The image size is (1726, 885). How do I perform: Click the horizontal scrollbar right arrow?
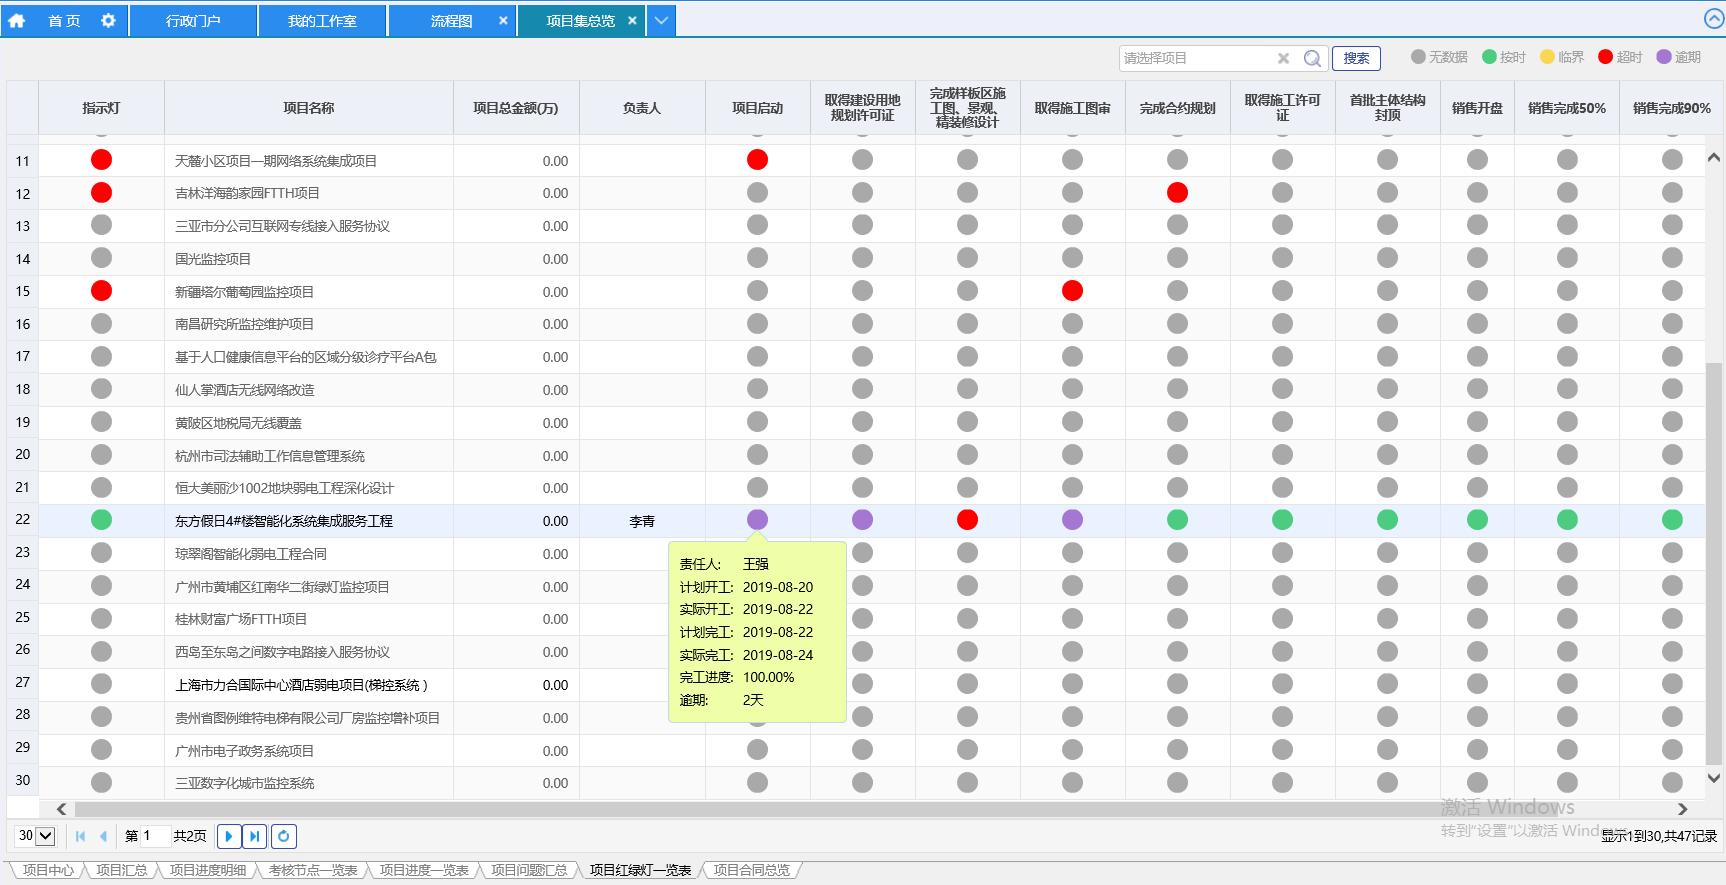(1682, 809)
